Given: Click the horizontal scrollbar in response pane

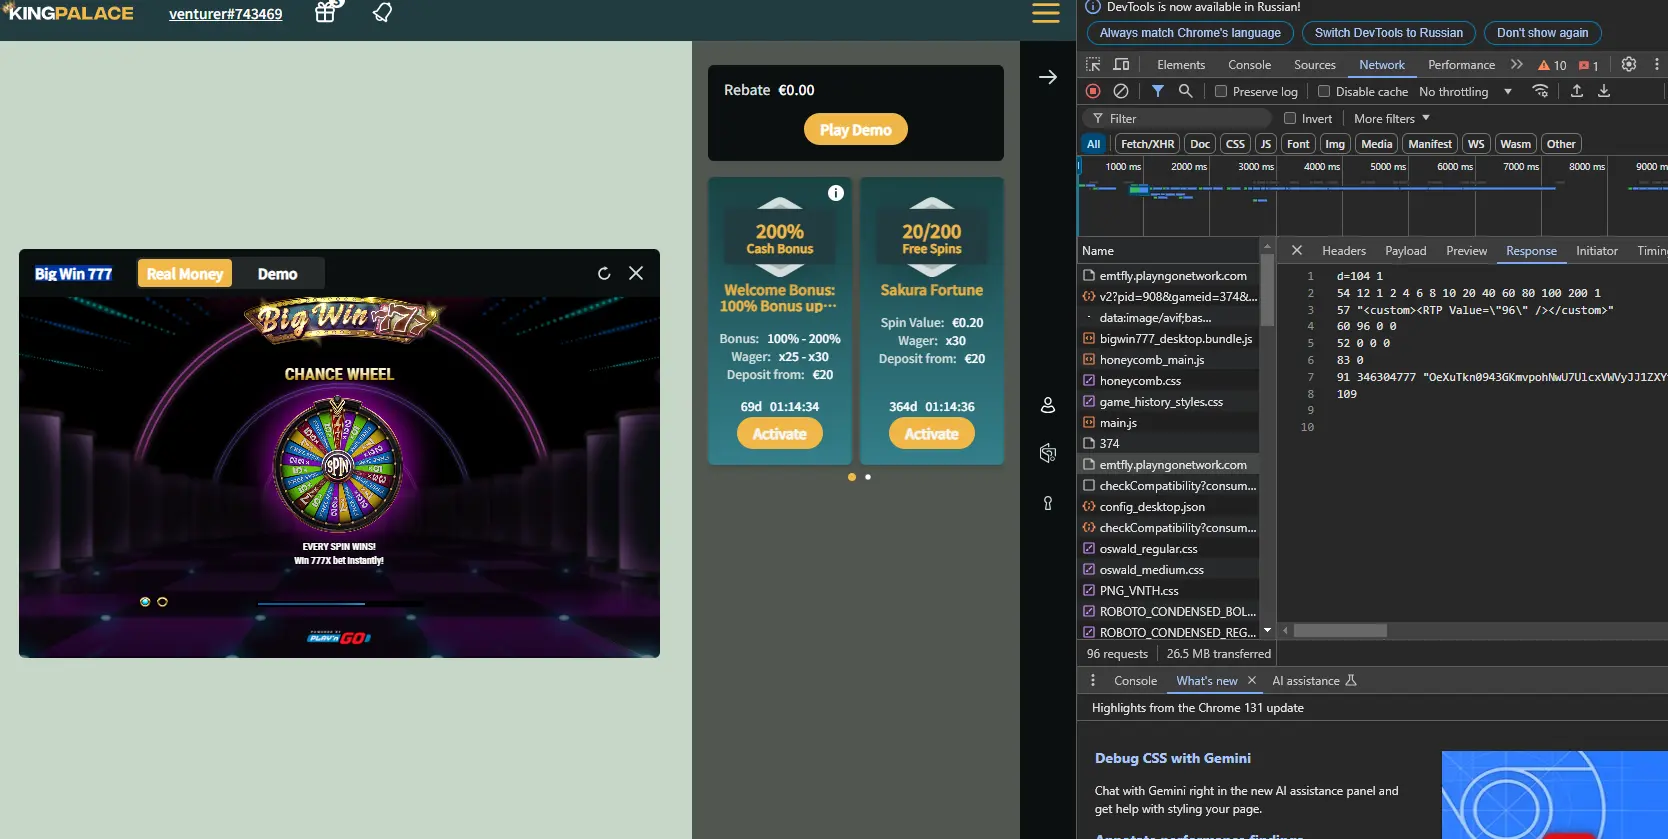Looking at the screenshot, I should click(1340, 631).
